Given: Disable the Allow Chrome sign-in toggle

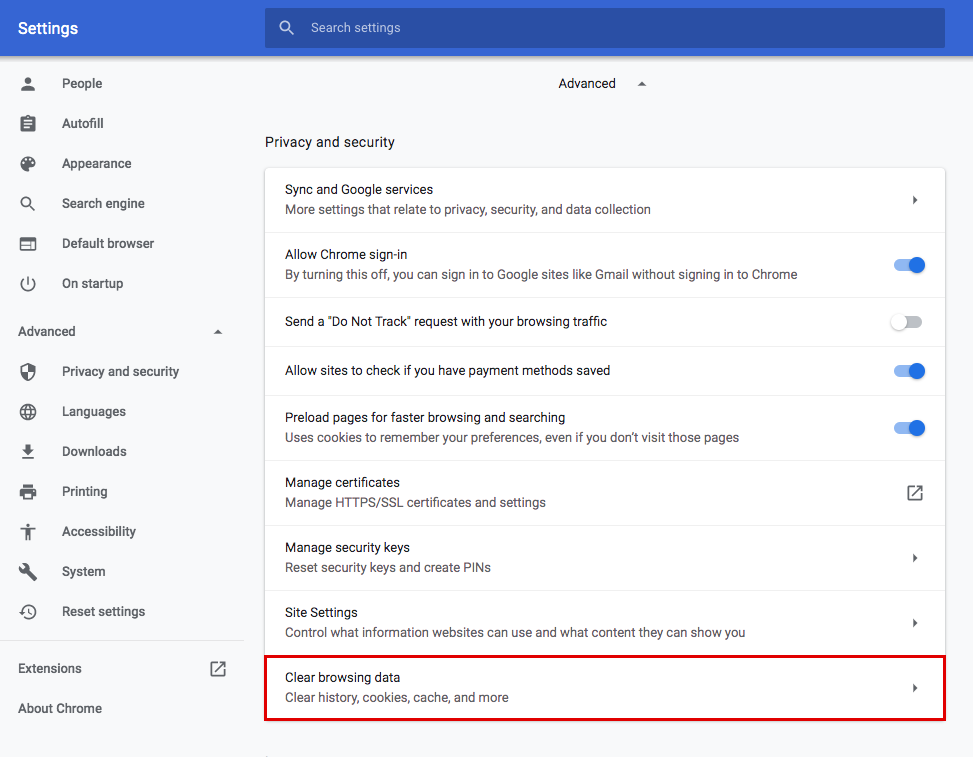Looking at the screenshot, I should point(908,265).
